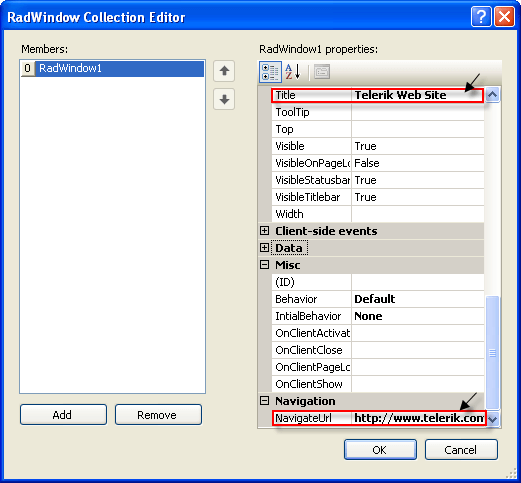Image resolution: width=521 pixels, height=483 pixels.
Task: Expand the Client-side events category
Action: [x=264, y=231]
